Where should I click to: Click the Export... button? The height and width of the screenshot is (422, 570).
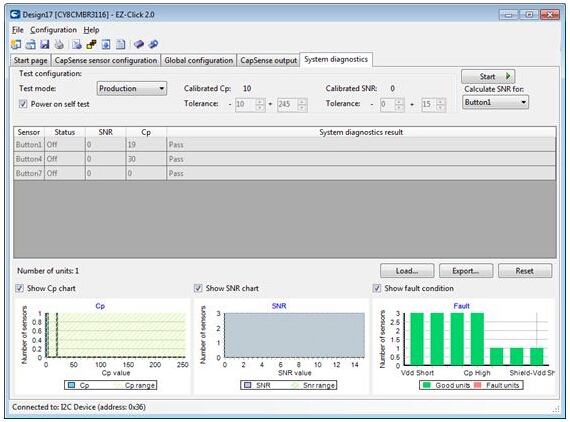(x=466, y=271)
